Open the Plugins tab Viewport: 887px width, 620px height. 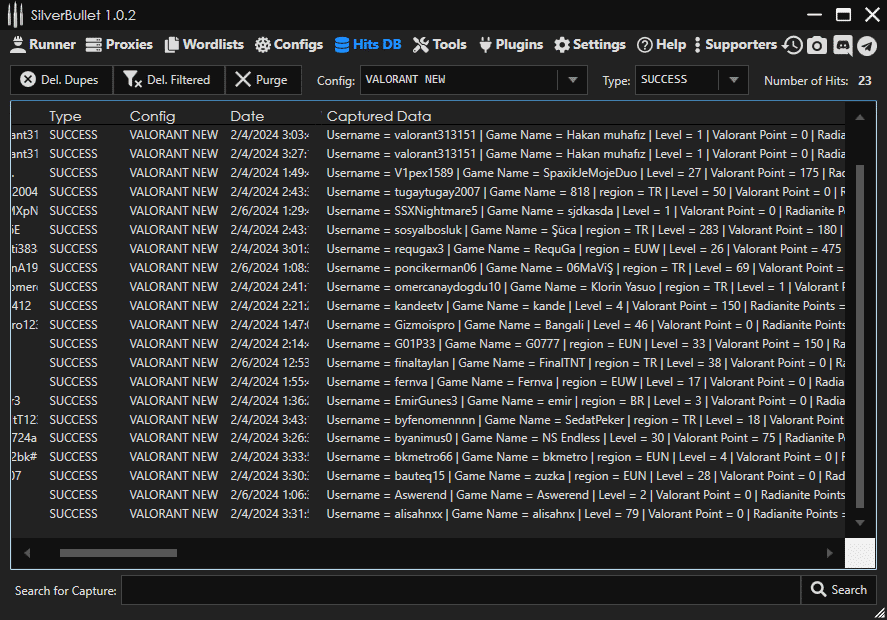click(x=510, y=45)
